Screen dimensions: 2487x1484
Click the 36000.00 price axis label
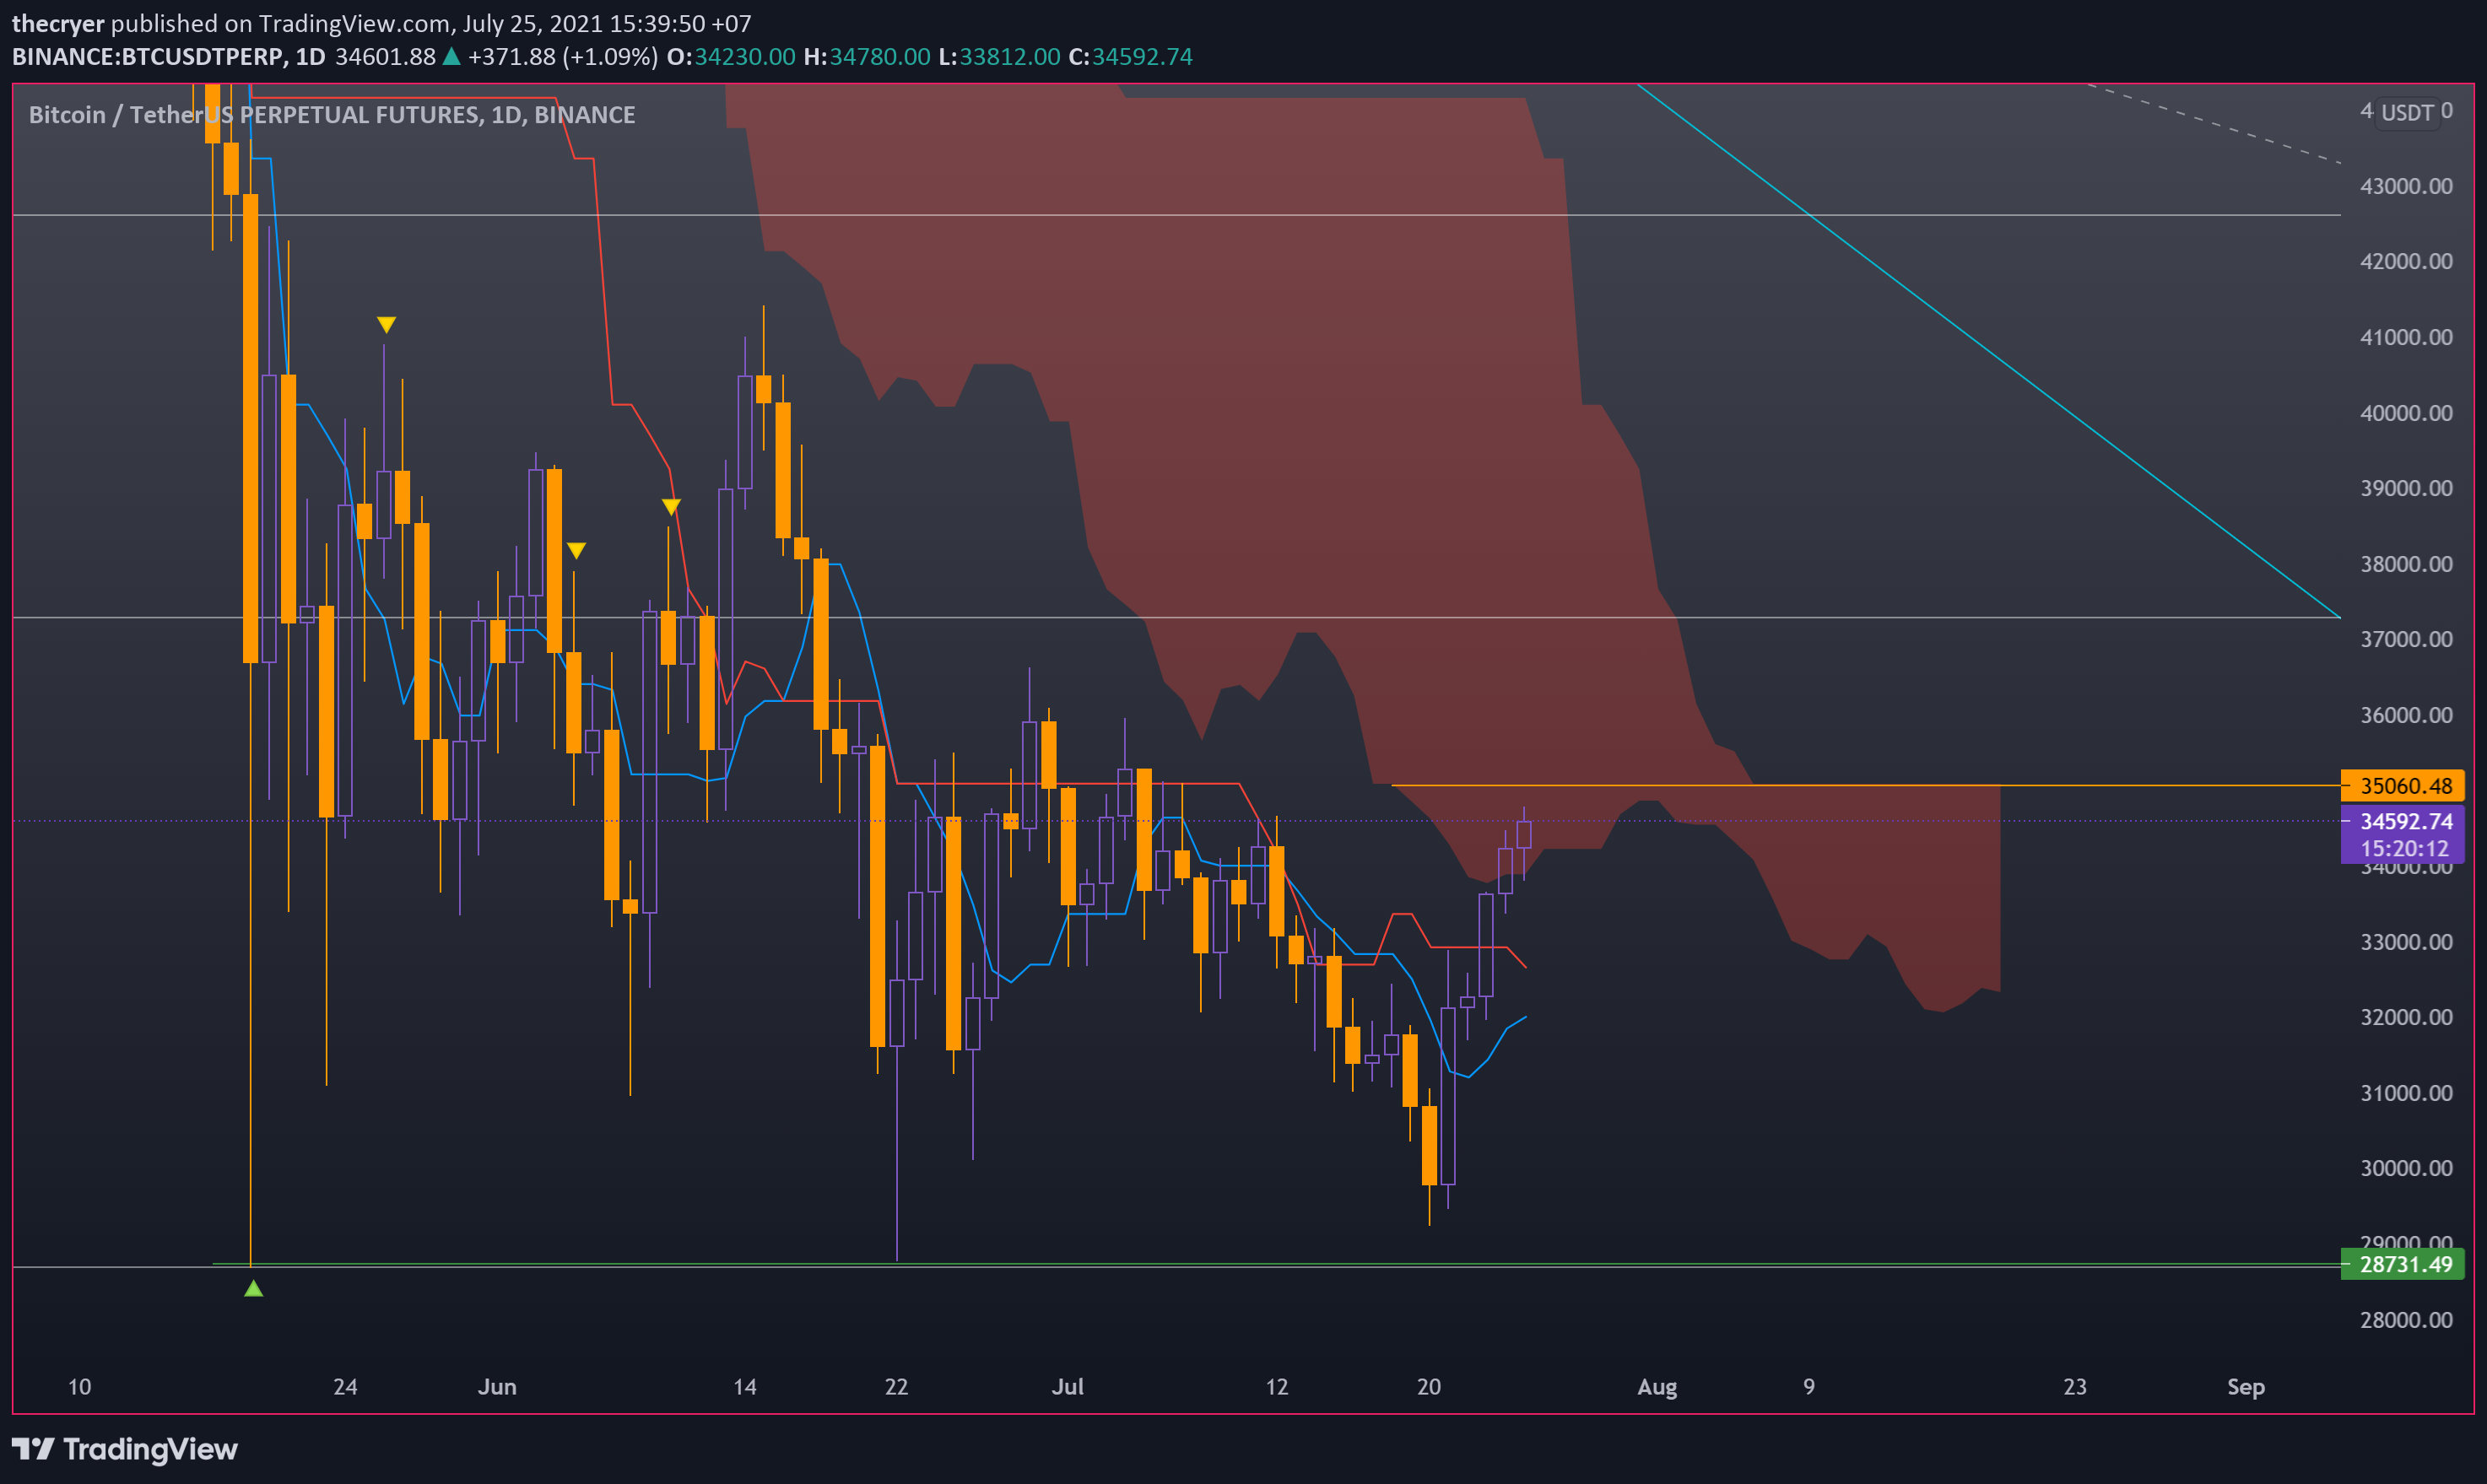[x=2406, y=715]
